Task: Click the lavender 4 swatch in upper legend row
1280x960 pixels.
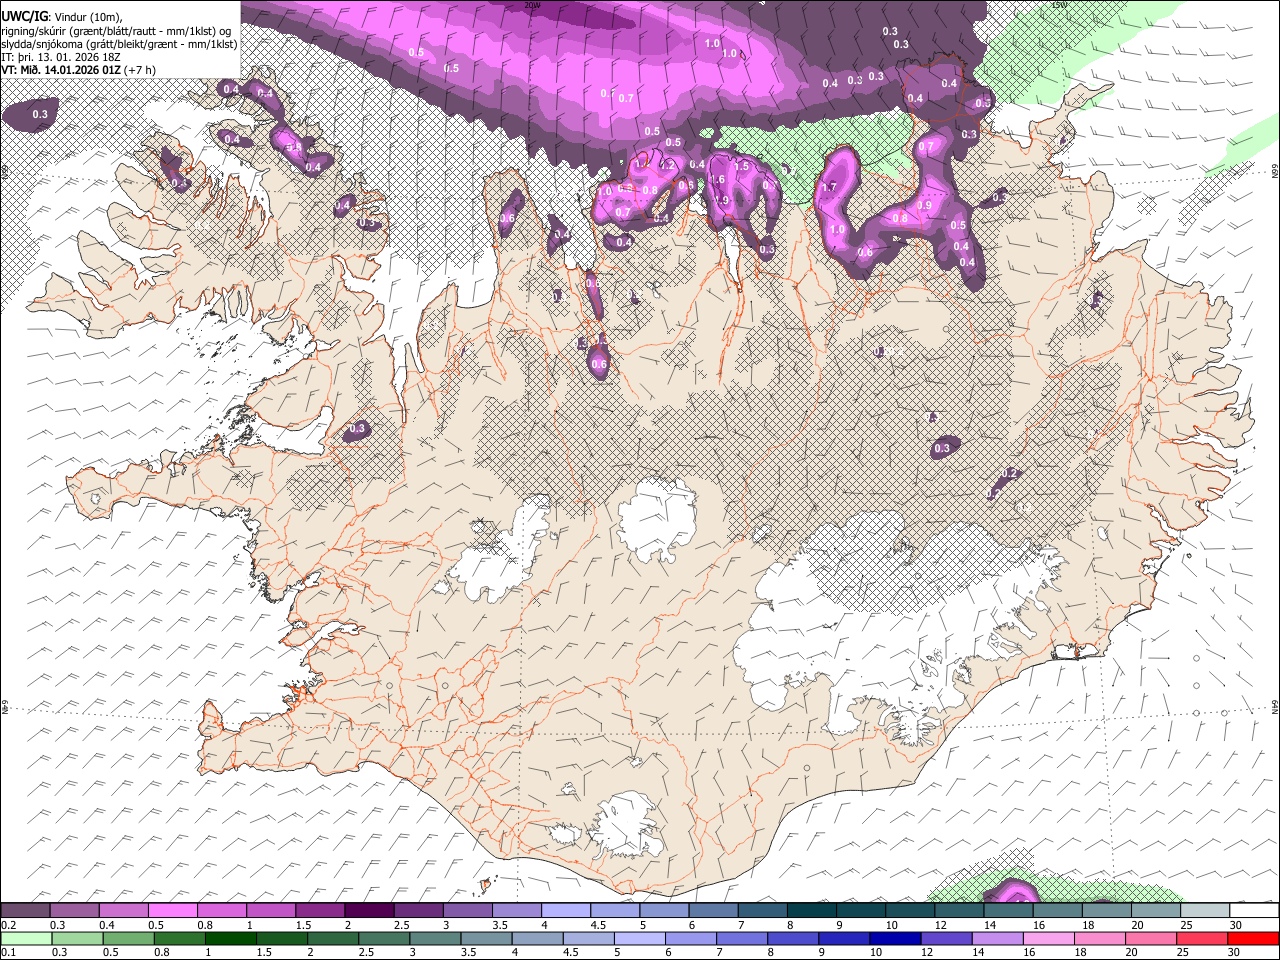Action: click(565, 911)
